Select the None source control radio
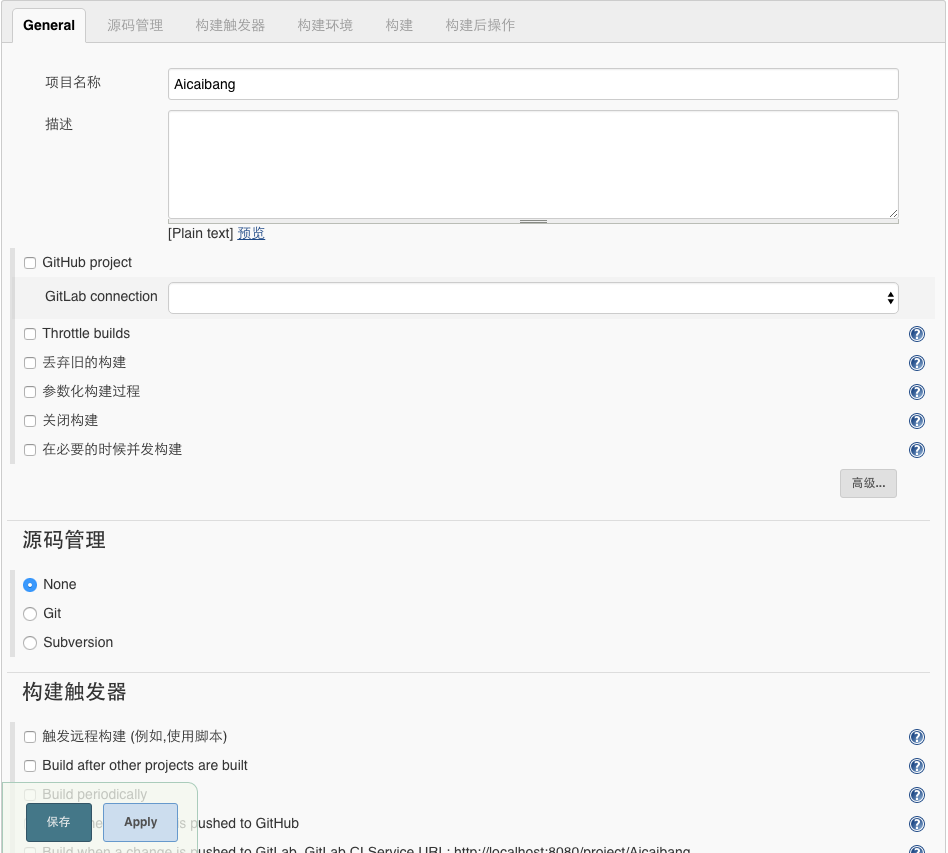 30,585
